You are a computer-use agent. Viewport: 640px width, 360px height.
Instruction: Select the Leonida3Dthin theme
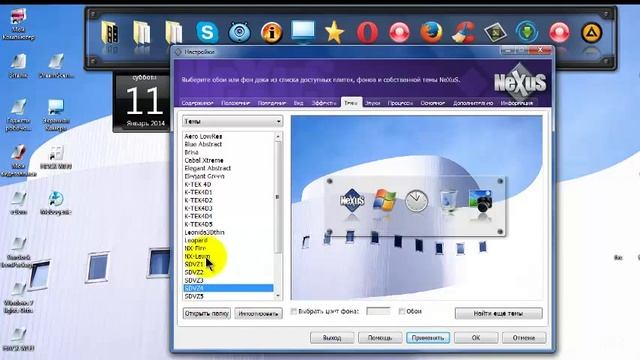point(204,232)
